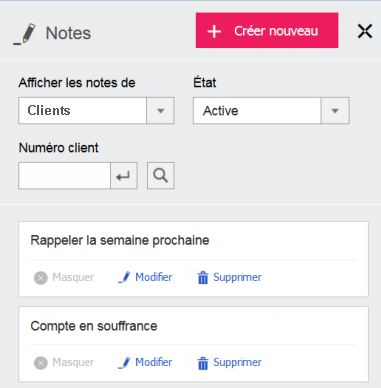Click the pencil icon next to Notes title
The width and height of the screenshot is (381, 388).
25,33
